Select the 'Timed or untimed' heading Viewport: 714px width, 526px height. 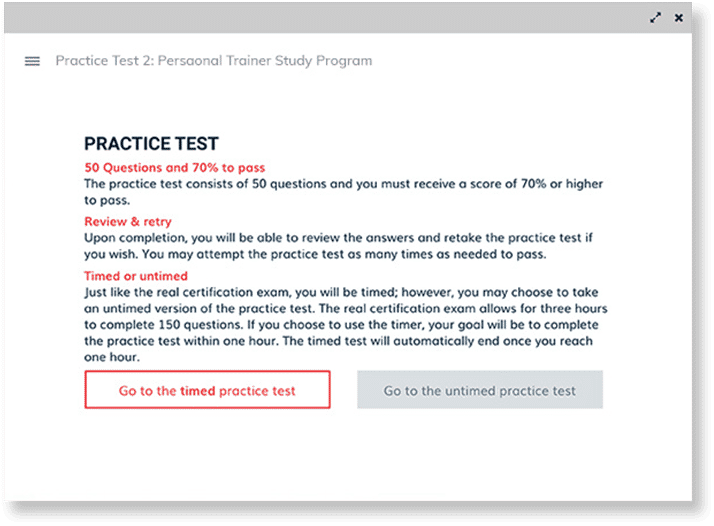coord(136,276)
